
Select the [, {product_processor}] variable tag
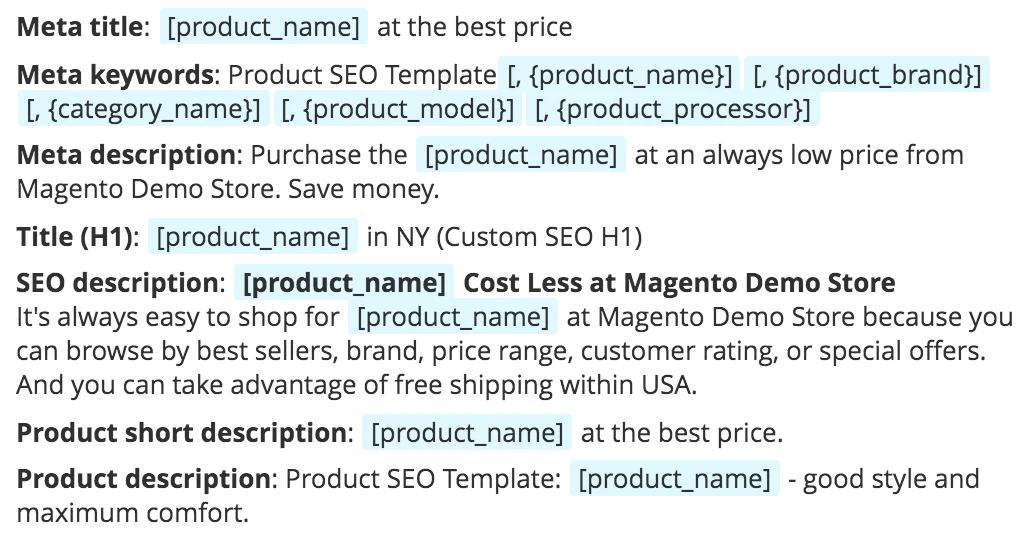pos(673,109)
